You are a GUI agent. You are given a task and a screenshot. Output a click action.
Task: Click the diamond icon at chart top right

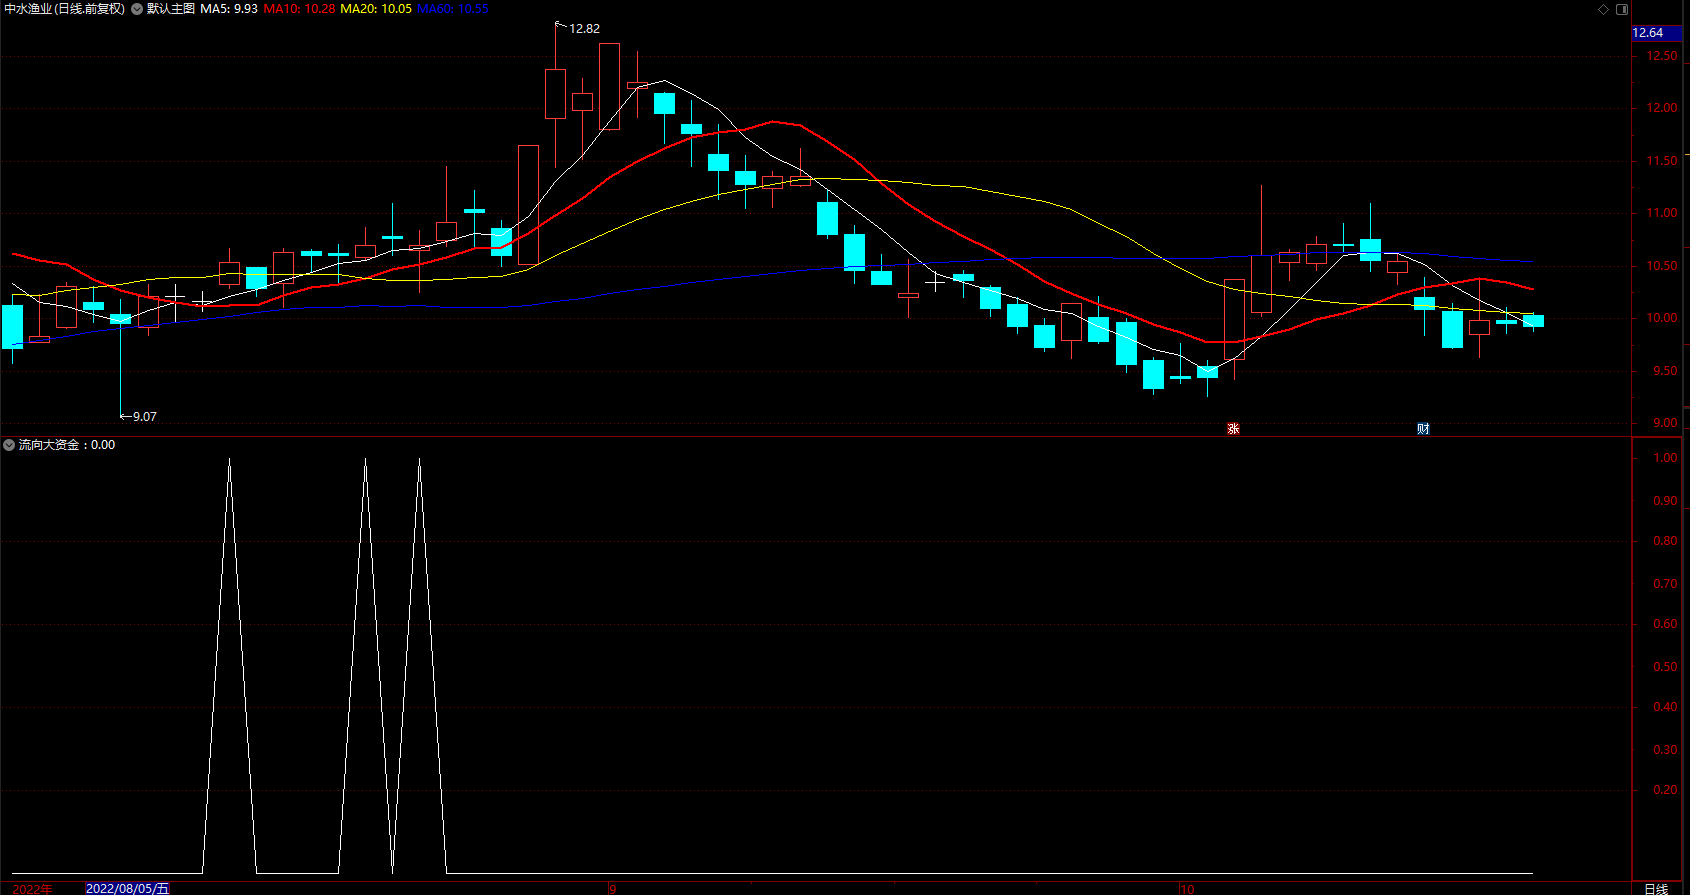point(1603,9)
